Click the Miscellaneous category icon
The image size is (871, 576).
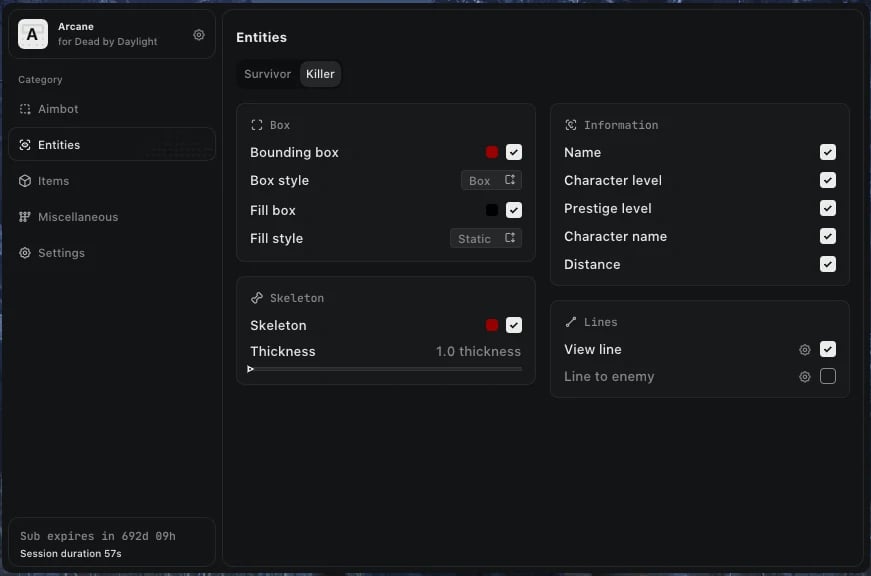coord(25,217)
